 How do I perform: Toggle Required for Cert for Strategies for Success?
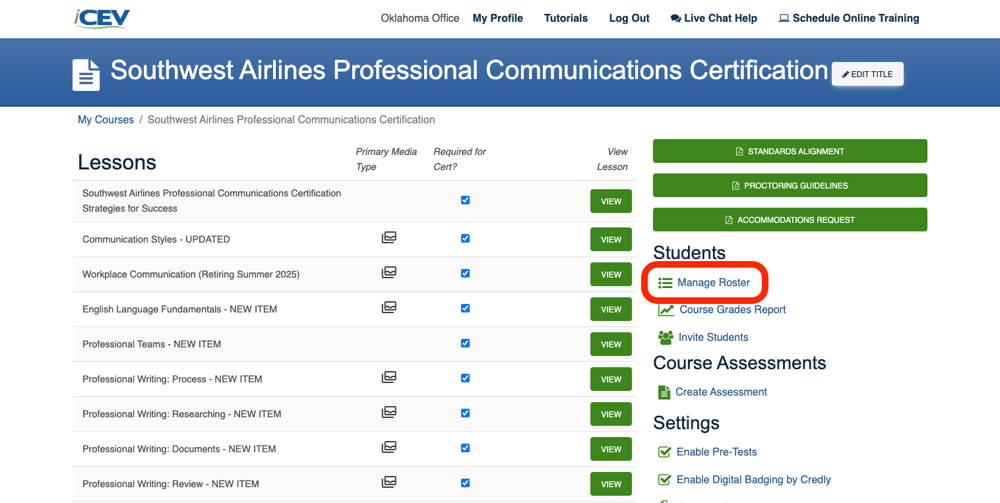(465, 200)
